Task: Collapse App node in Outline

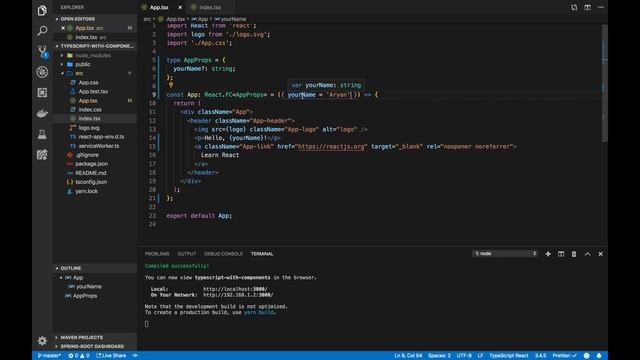Action: 61,278
